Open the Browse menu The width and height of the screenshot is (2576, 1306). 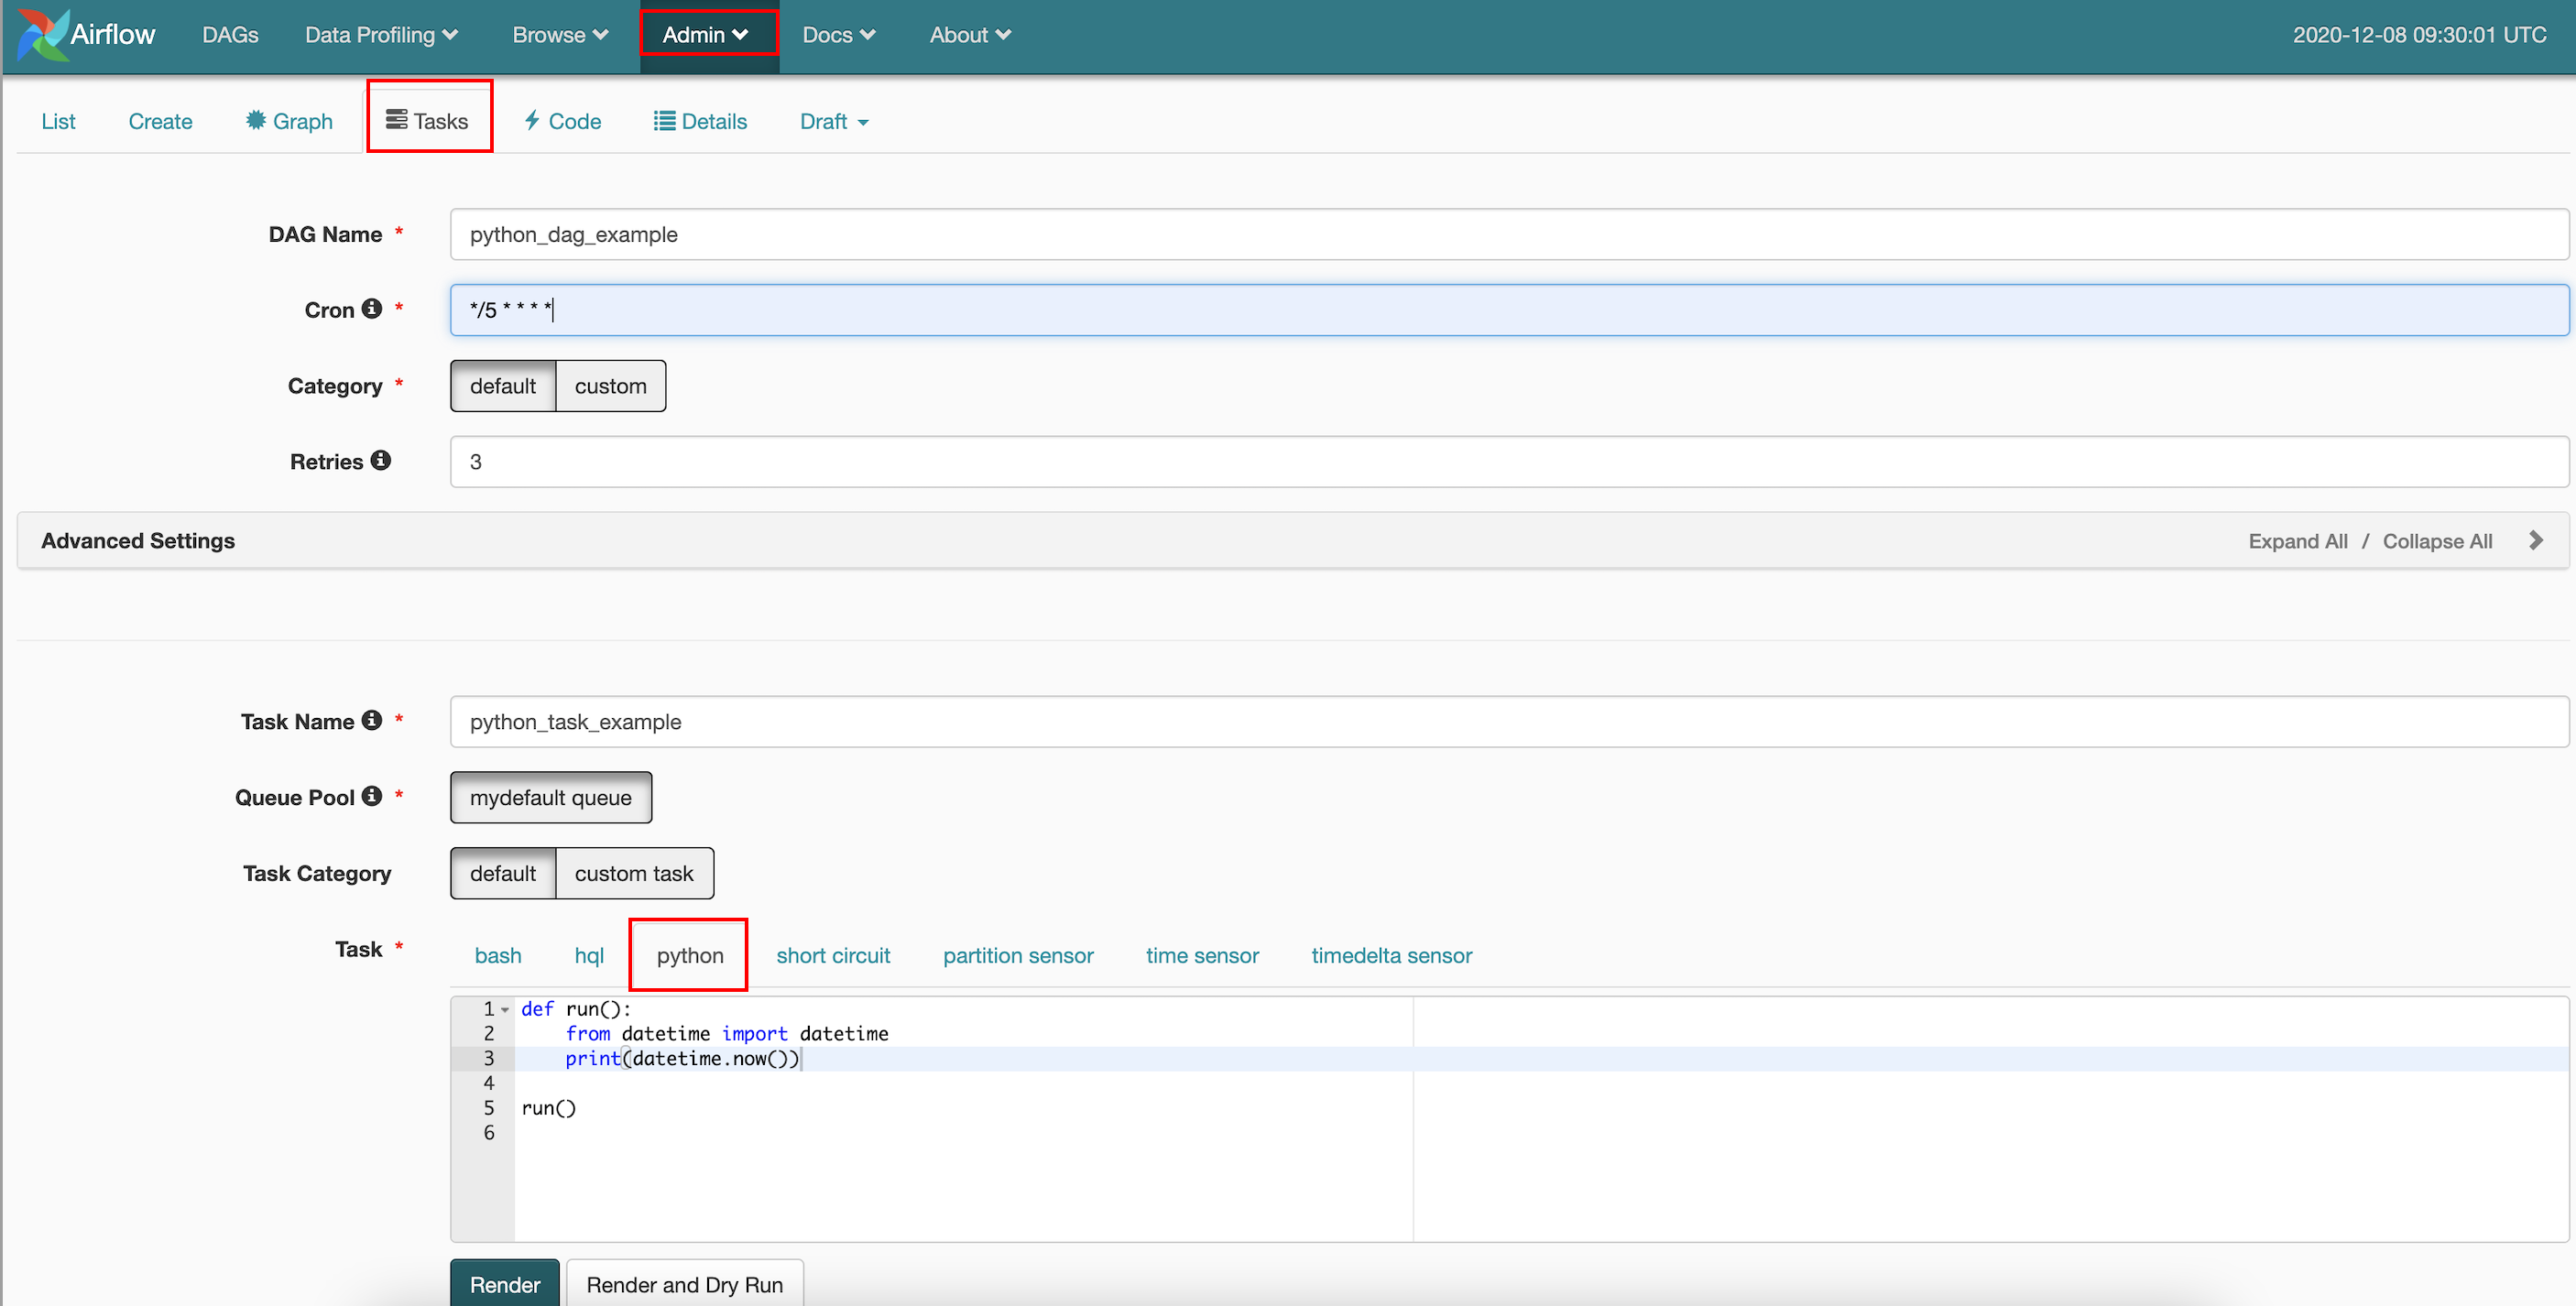tap(560, 35)
